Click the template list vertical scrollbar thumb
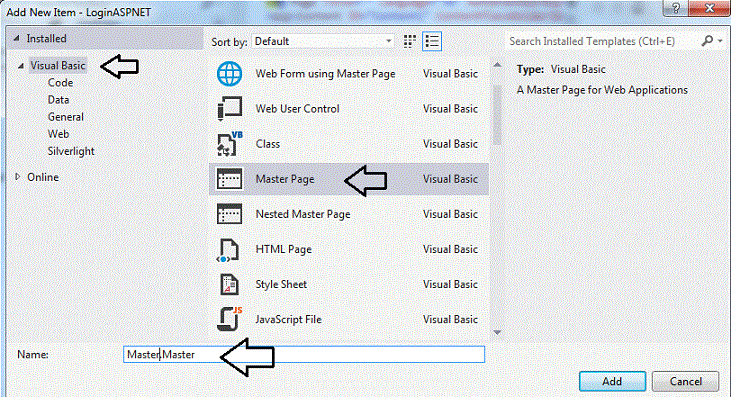 [x=497, y=115]
